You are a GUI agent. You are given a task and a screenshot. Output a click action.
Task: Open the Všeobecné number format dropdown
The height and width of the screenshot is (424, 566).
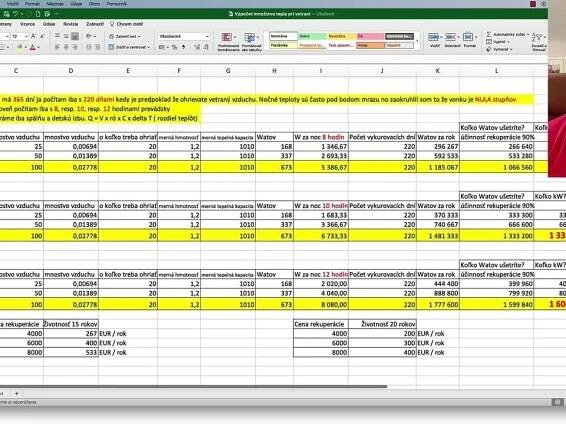click(x=207, y=36)
